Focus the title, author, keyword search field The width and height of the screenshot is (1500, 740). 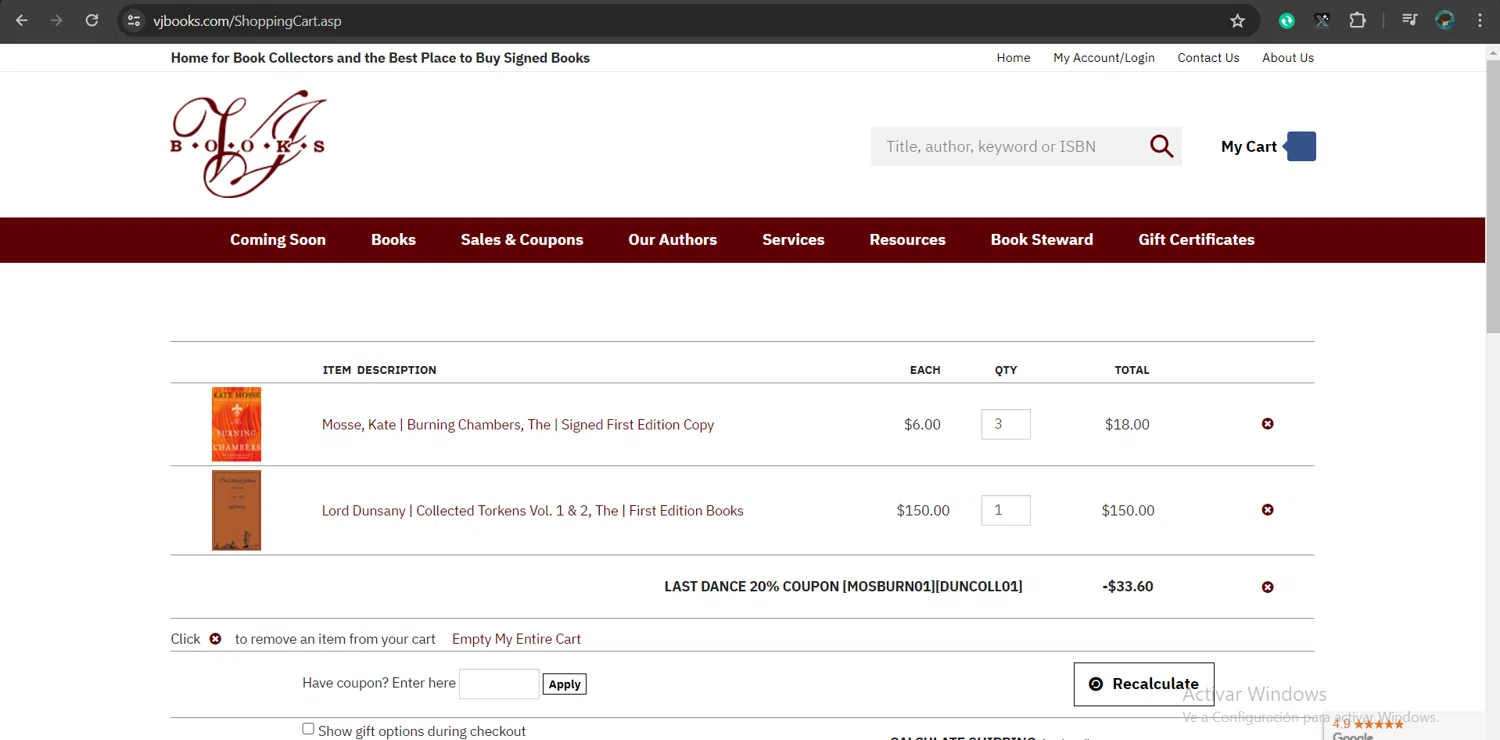pos(1008,146)
